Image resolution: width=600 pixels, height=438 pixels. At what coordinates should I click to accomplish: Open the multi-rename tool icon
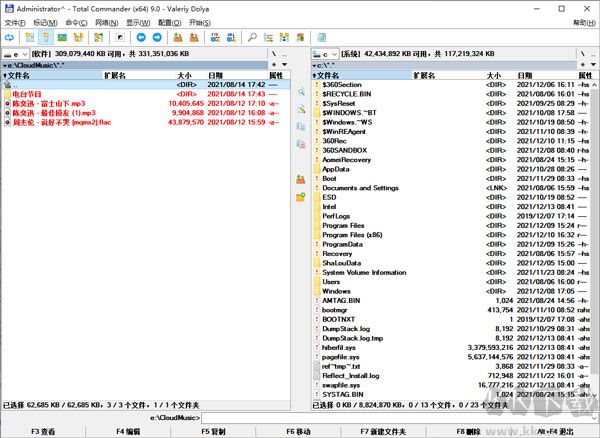(x=268, y=37)
